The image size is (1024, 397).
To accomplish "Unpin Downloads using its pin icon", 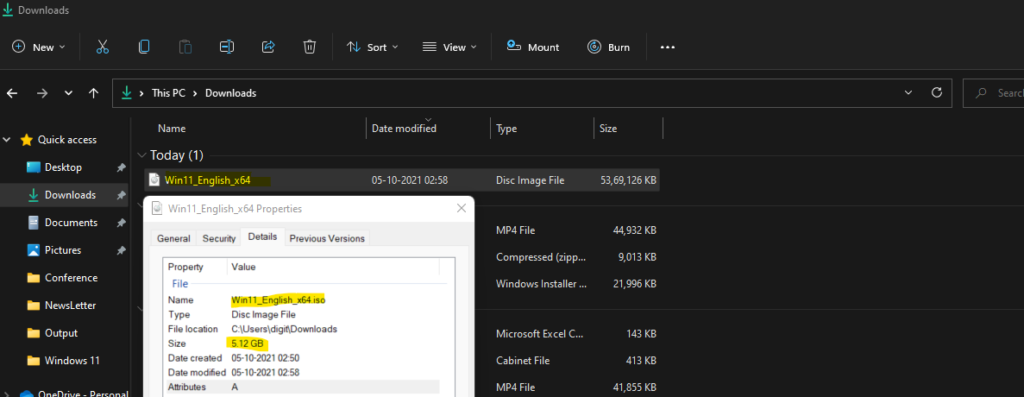I will 121,195.
